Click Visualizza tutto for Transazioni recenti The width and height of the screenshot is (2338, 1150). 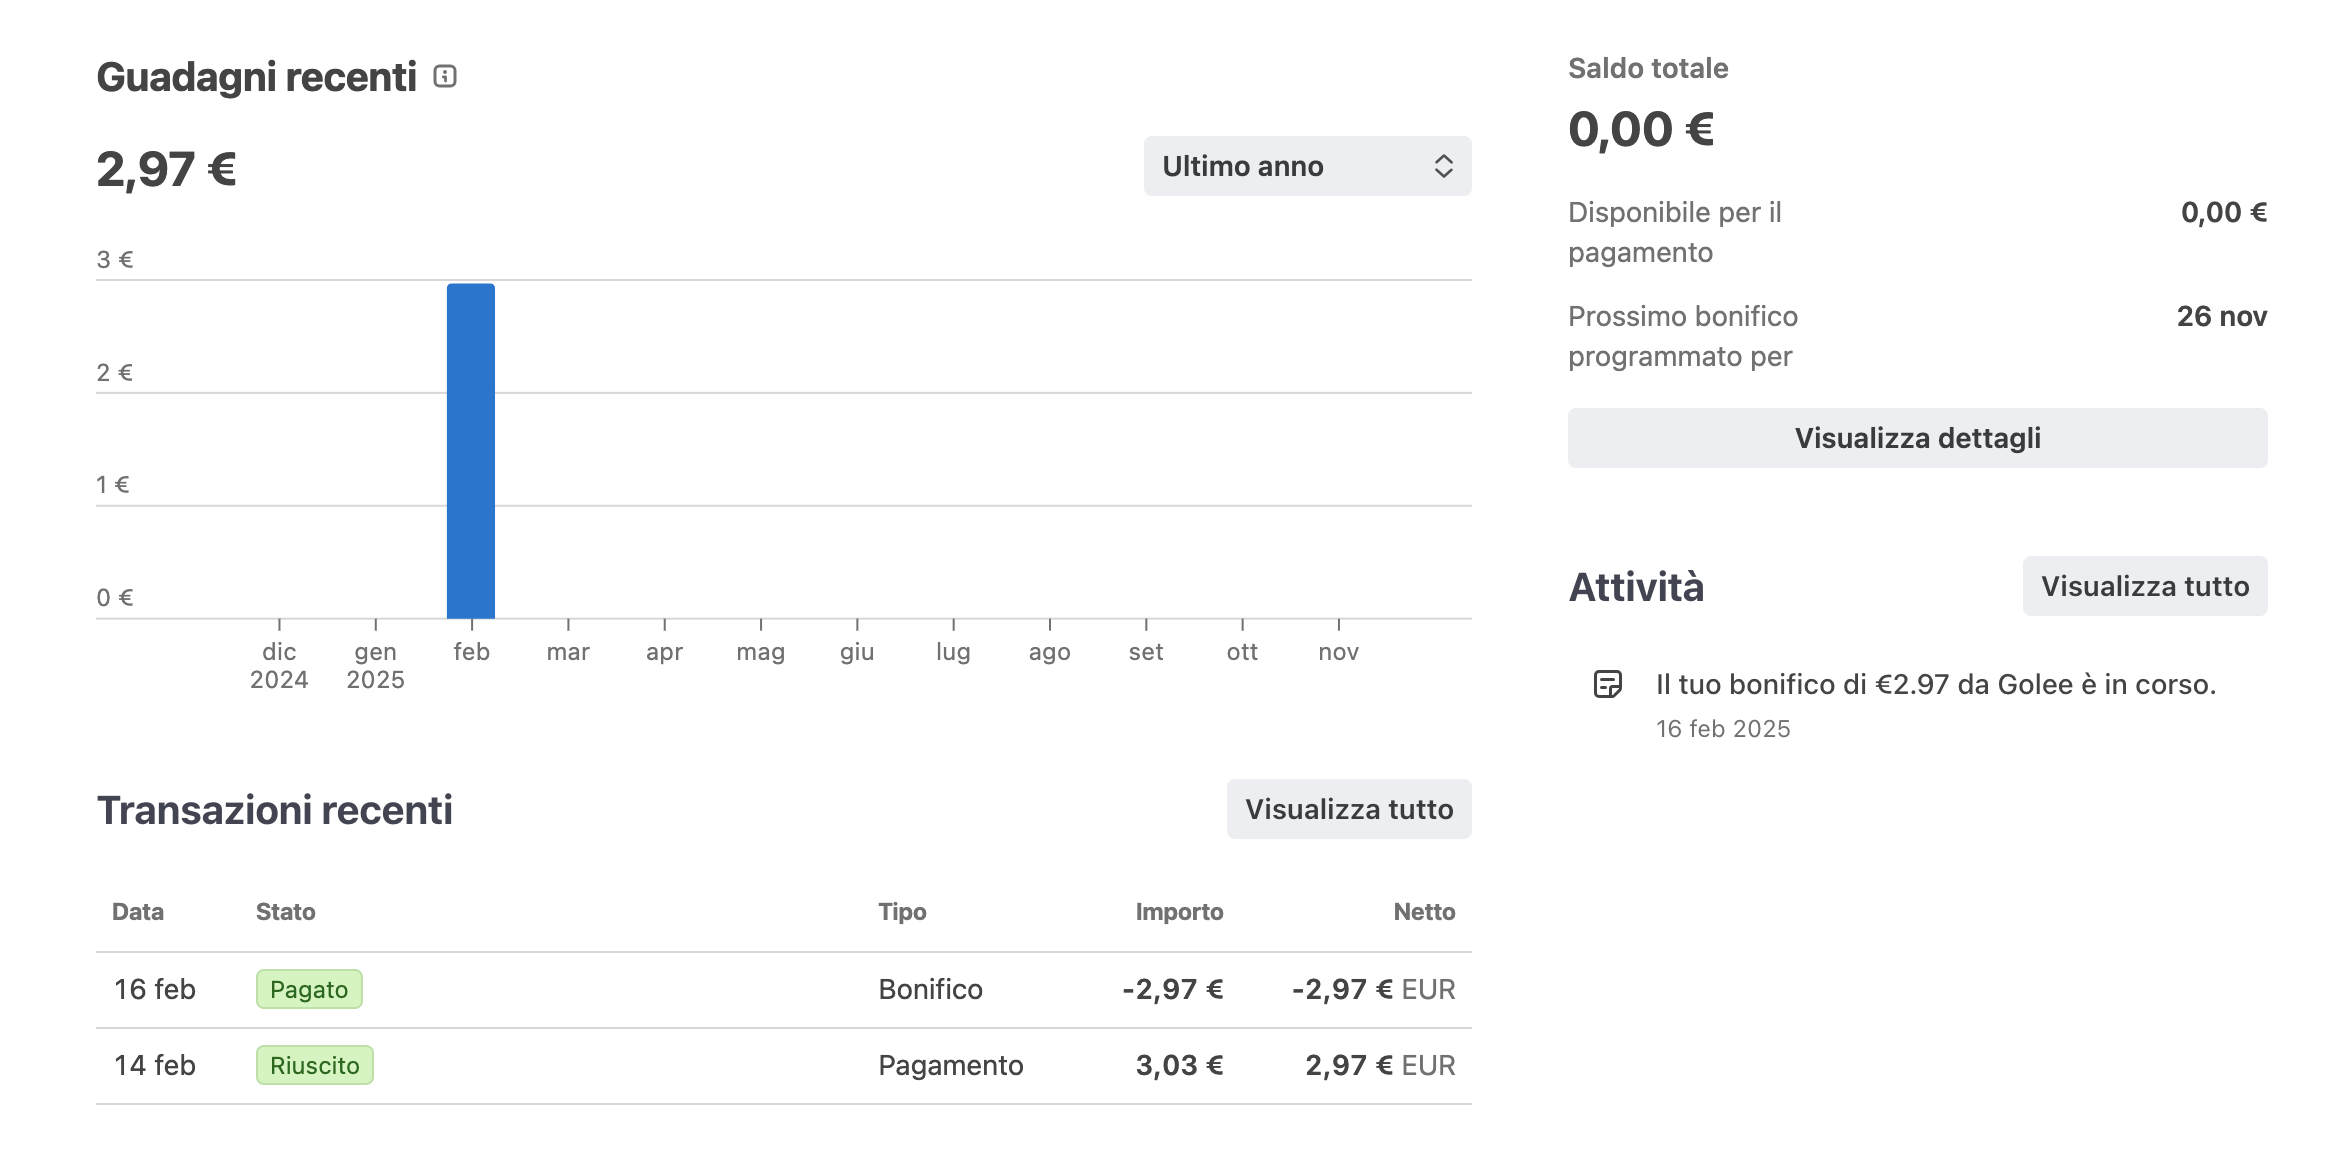coord(1348,809)
